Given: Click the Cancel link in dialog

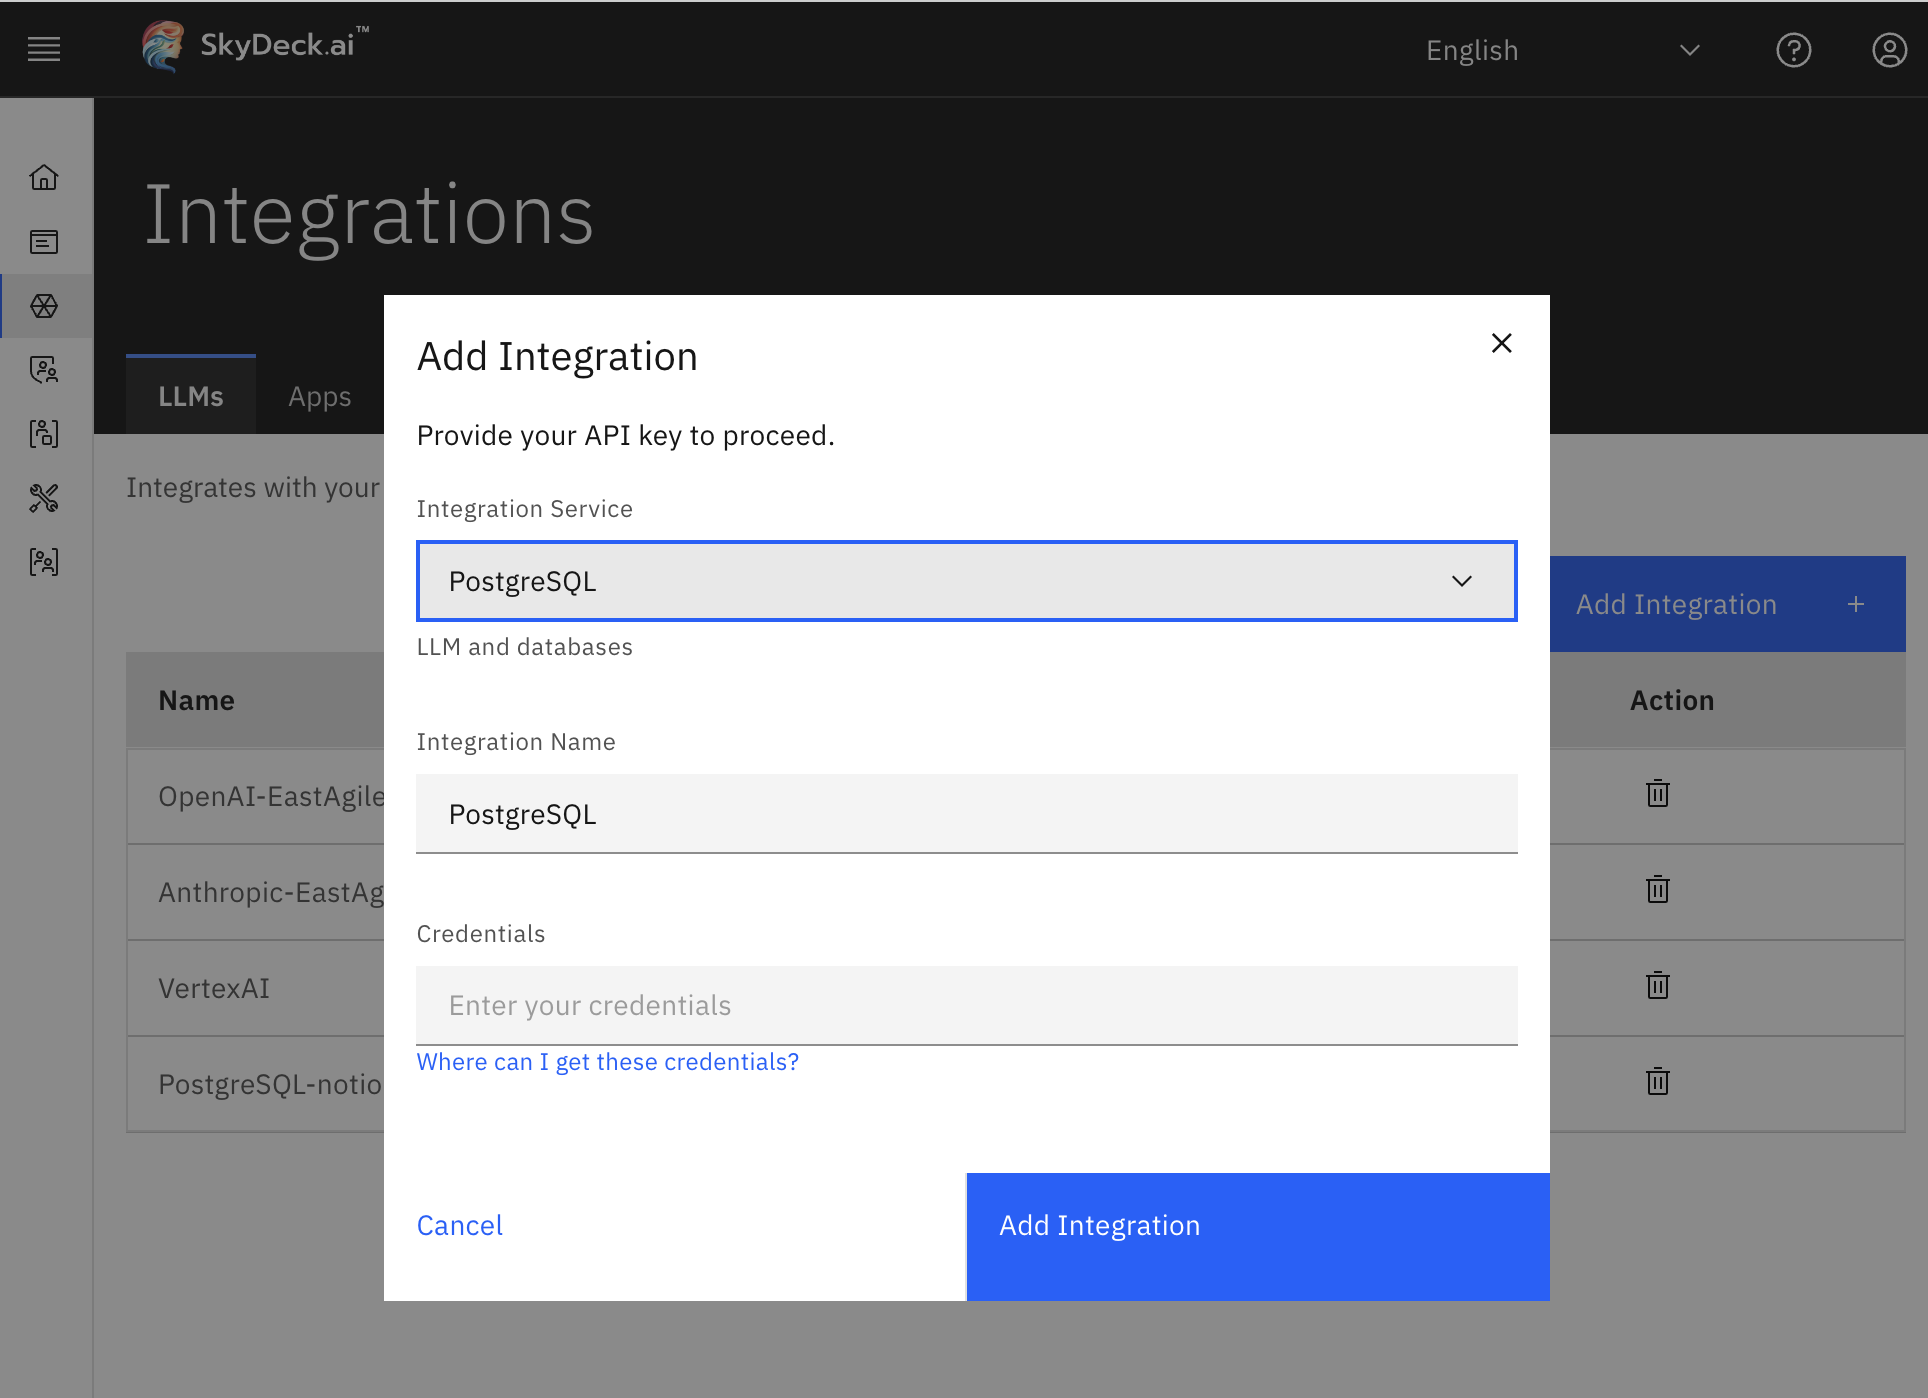Looking at the screenshot, I should pyautogui.click(x=460, y=1226).
